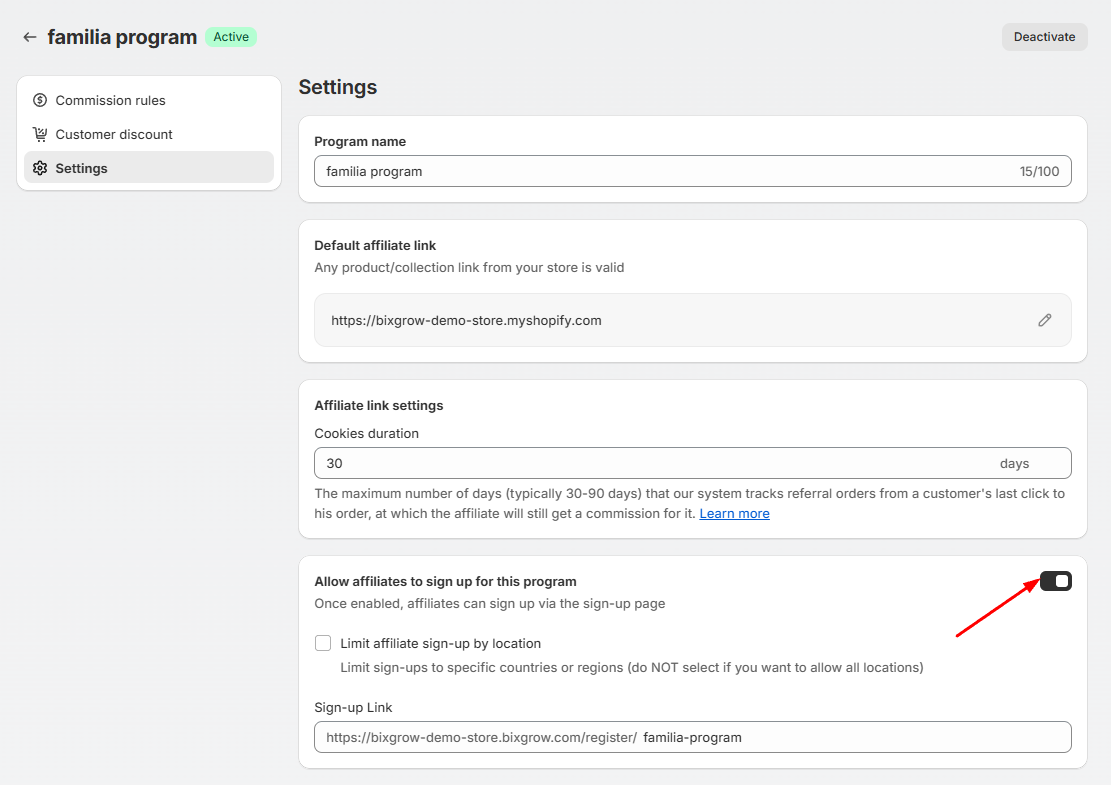
Task: Focus the Program name text field
Action: tap(660, 171)
